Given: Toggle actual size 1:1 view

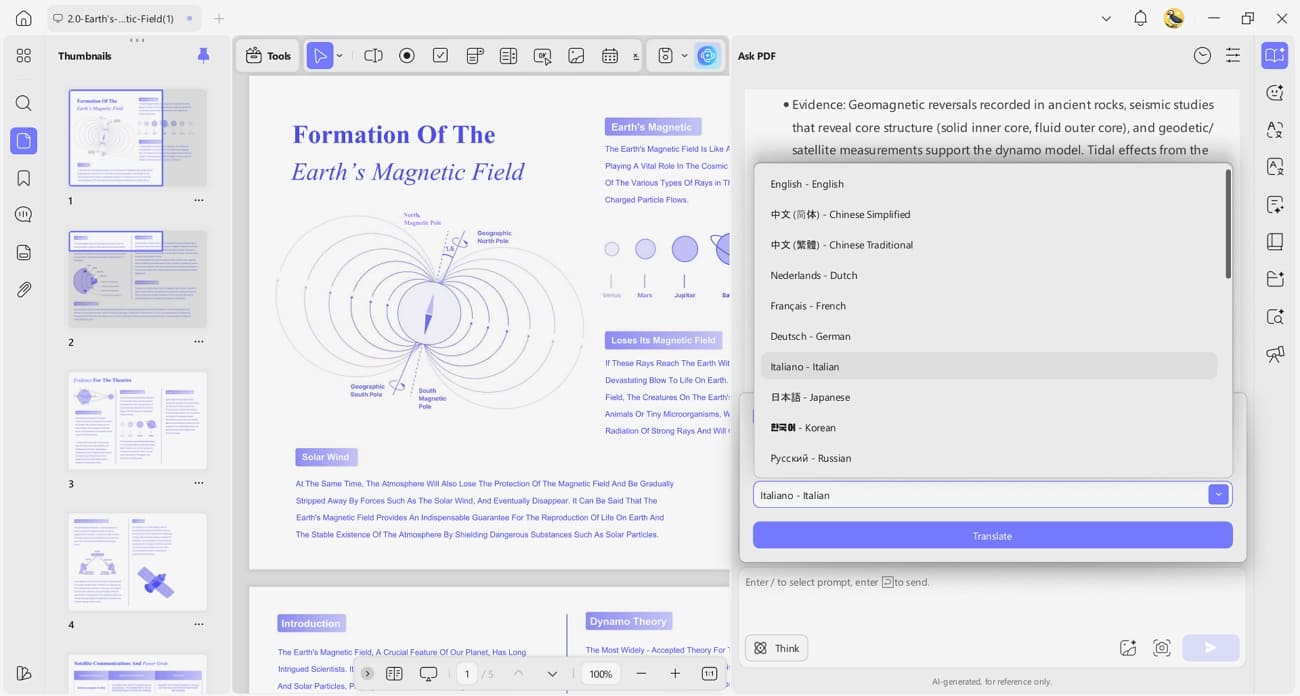Looking at the screenshot, I should click(709, 674).
